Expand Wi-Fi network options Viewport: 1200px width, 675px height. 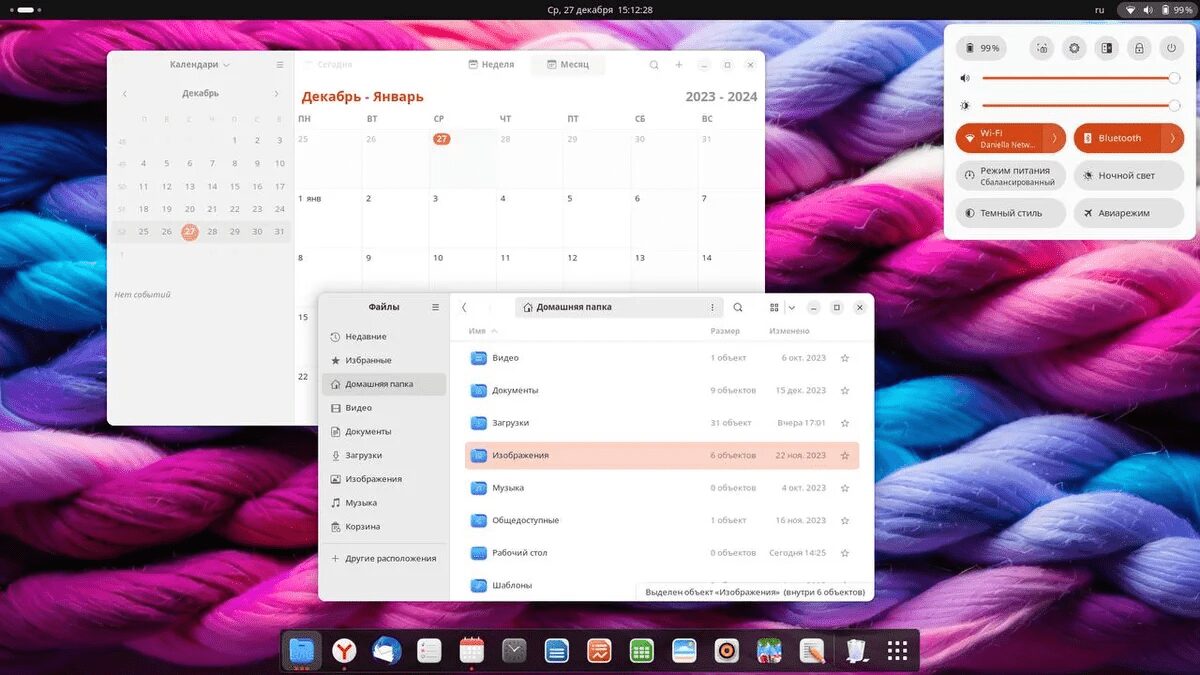point(1053,137)
